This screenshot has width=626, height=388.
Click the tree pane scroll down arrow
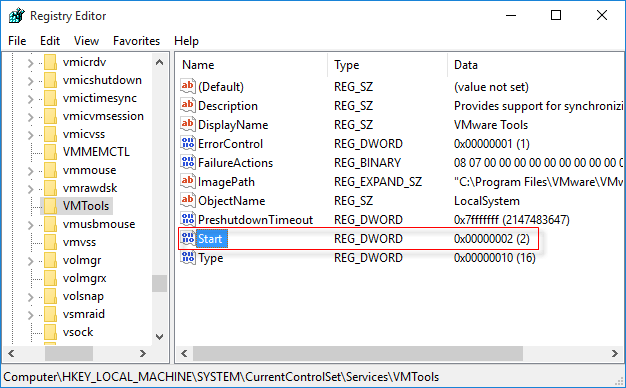tap(159, 337)
